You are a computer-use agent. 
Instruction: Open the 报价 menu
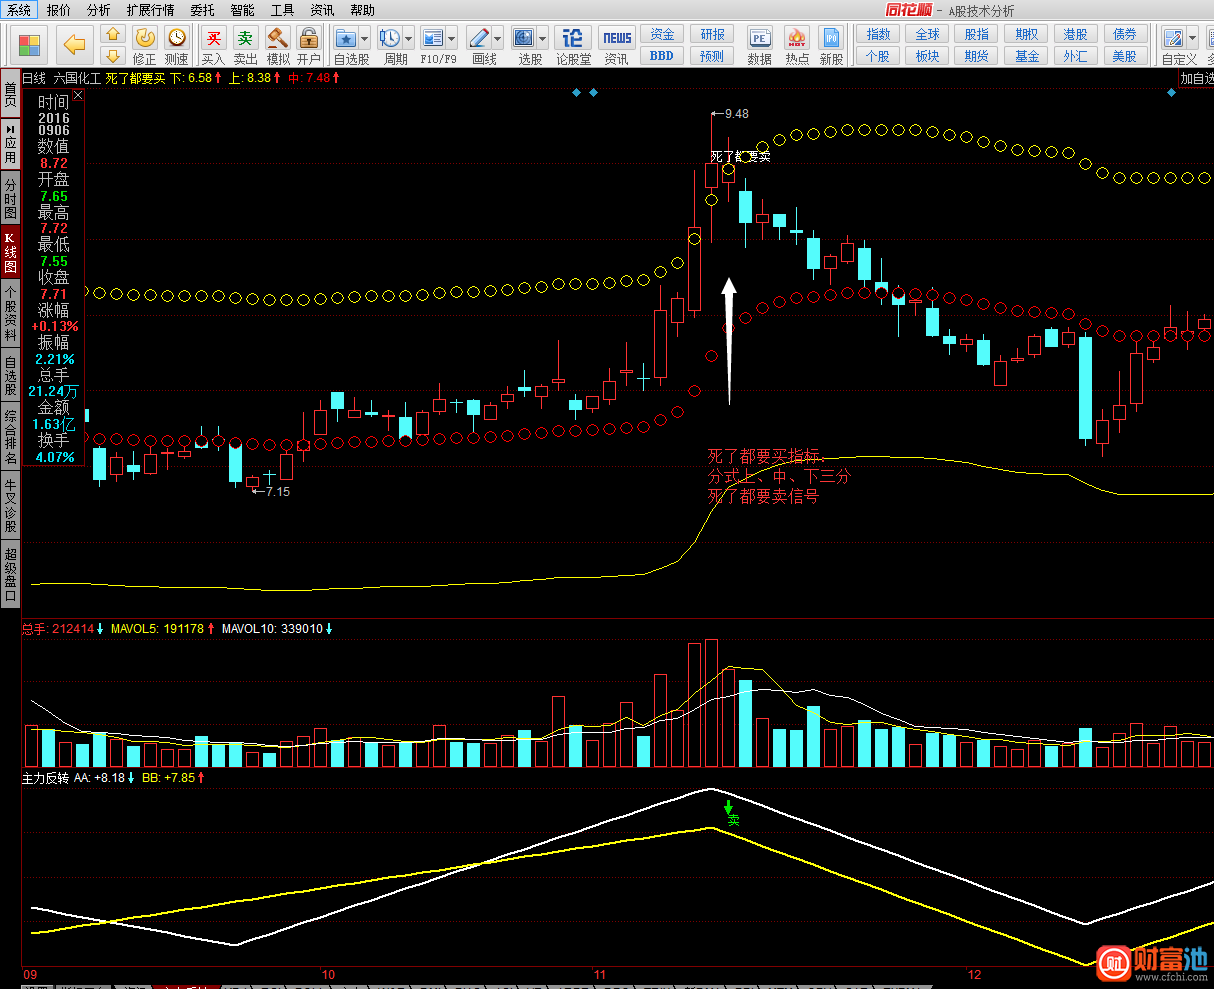(58, 10)
